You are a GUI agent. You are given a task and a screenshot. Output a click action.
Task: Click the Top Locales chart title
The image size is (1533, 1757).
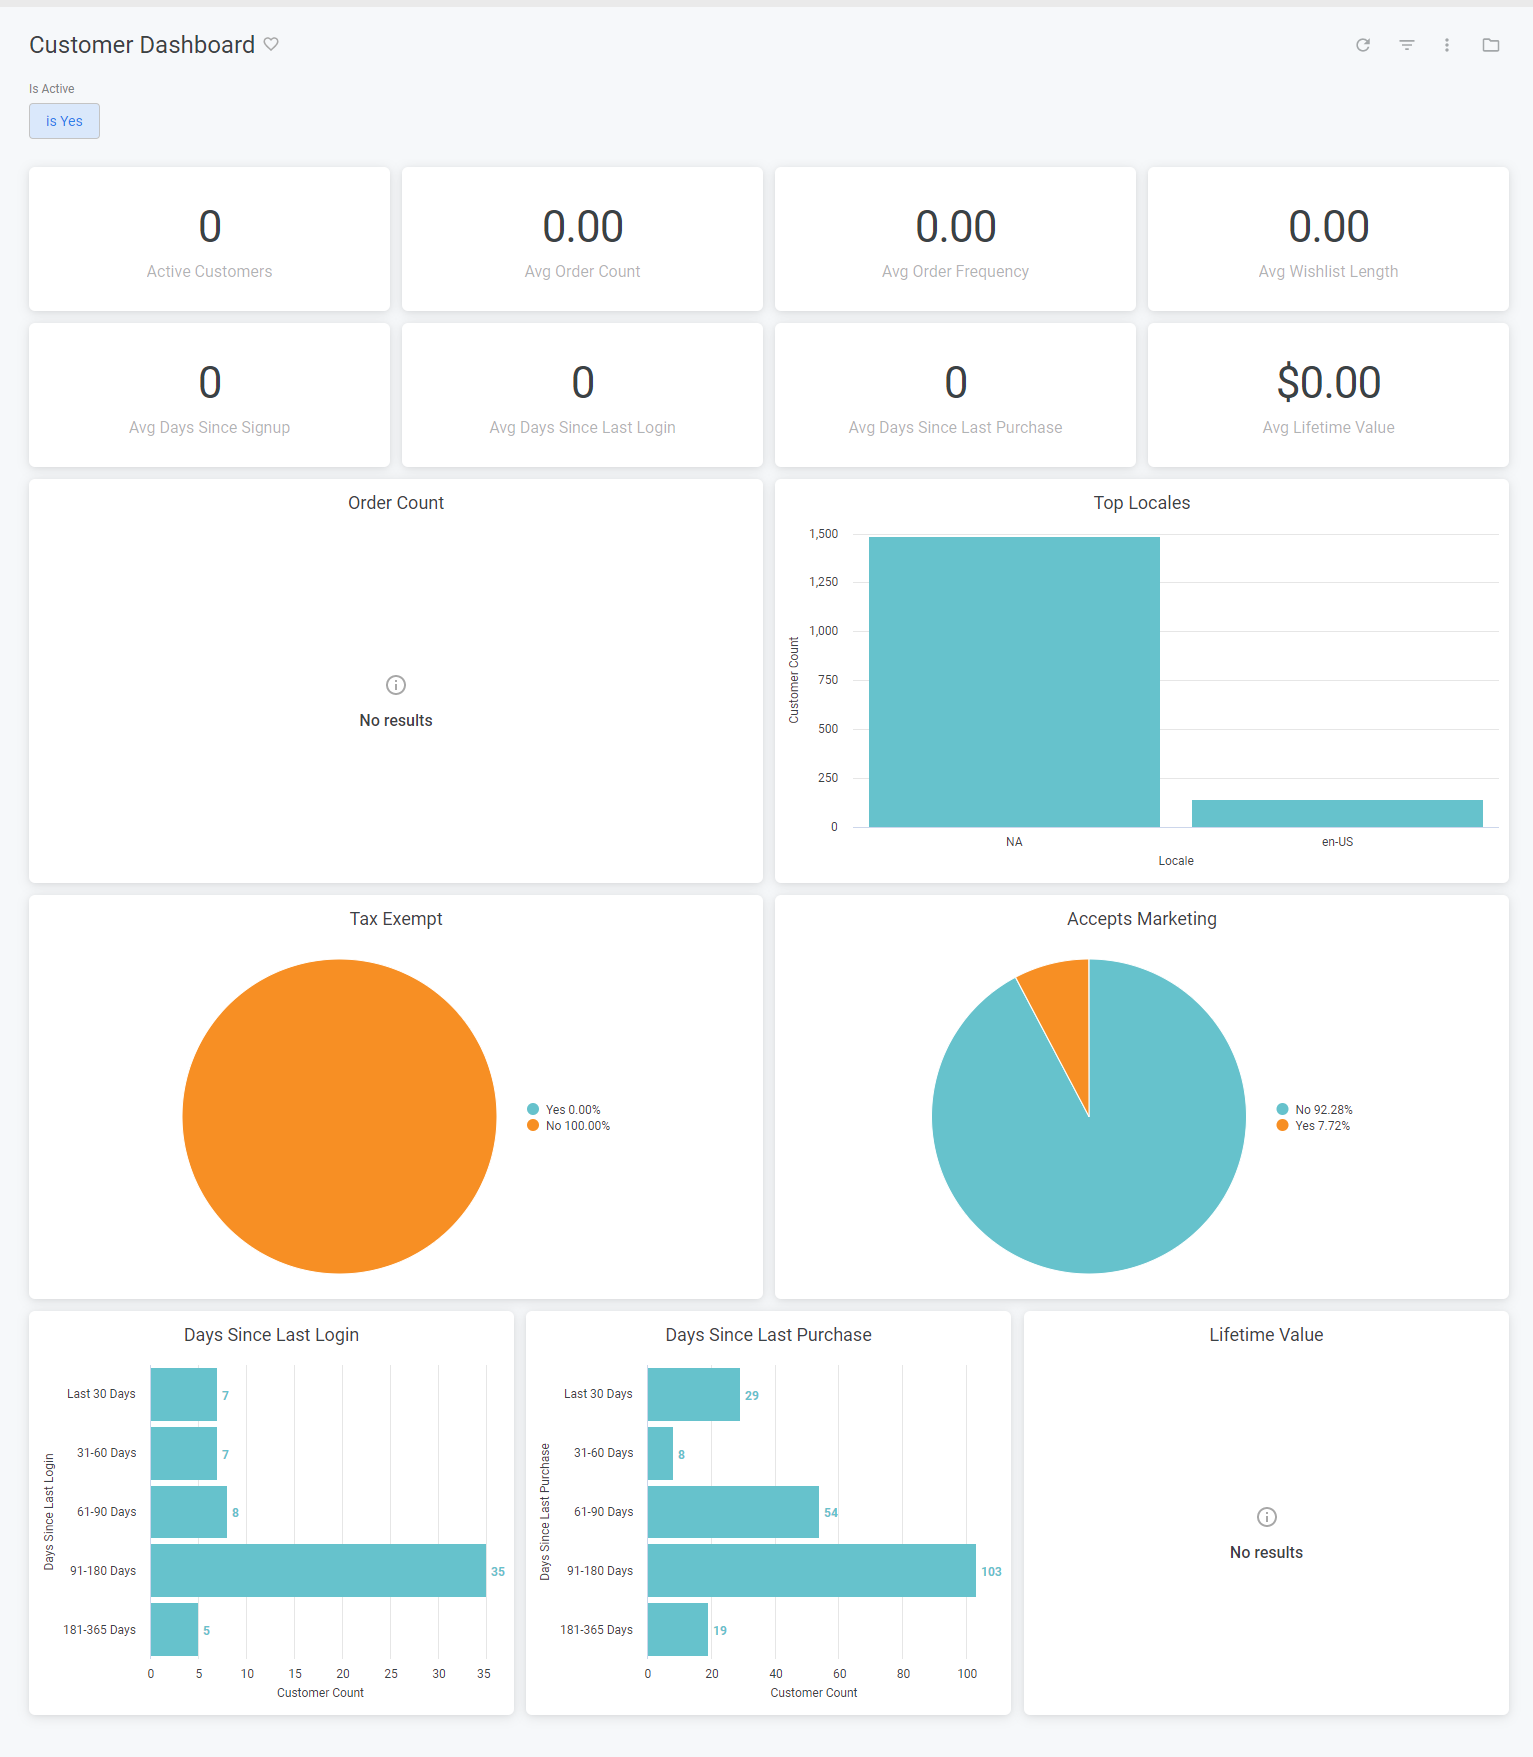click(1142, 503)
